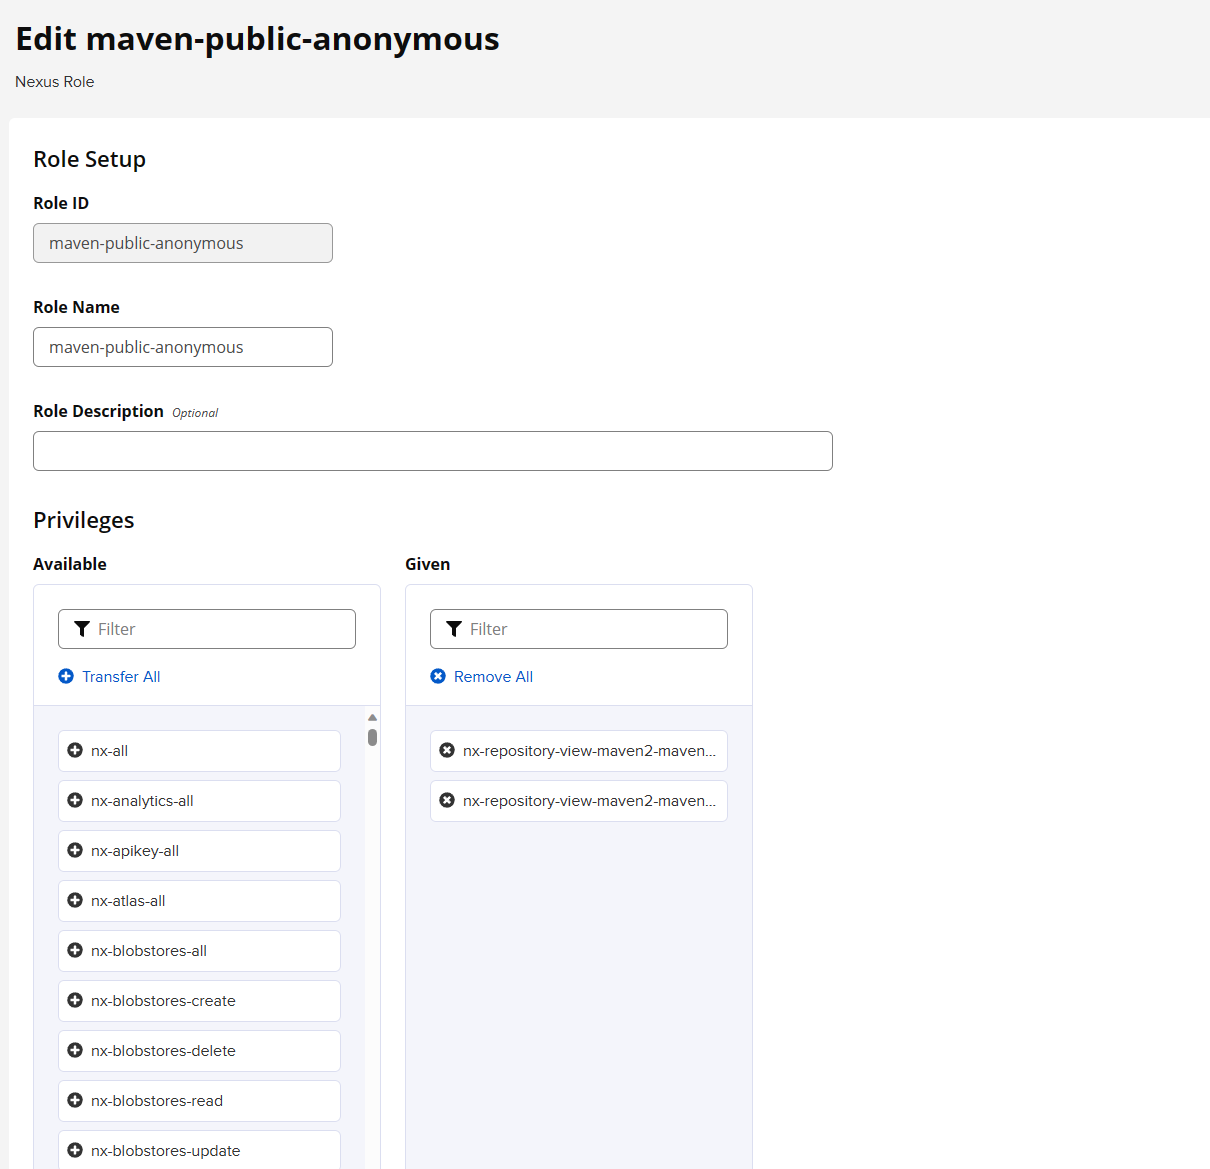1210x1169 pixels.
Task: Click the funnel icon in Given filter
Action: 454,629
